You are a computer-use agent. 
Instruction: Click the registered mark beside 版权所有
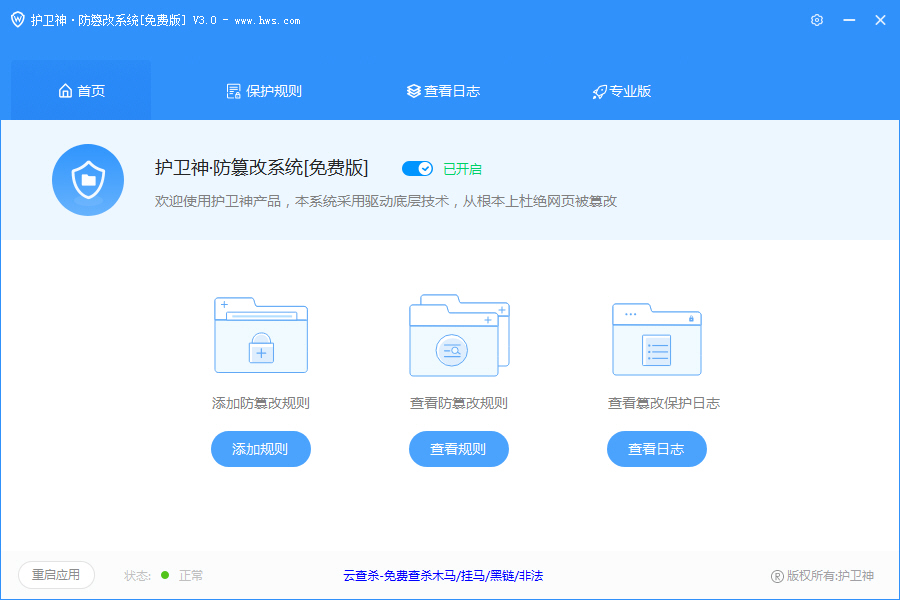tap(777, 576)
